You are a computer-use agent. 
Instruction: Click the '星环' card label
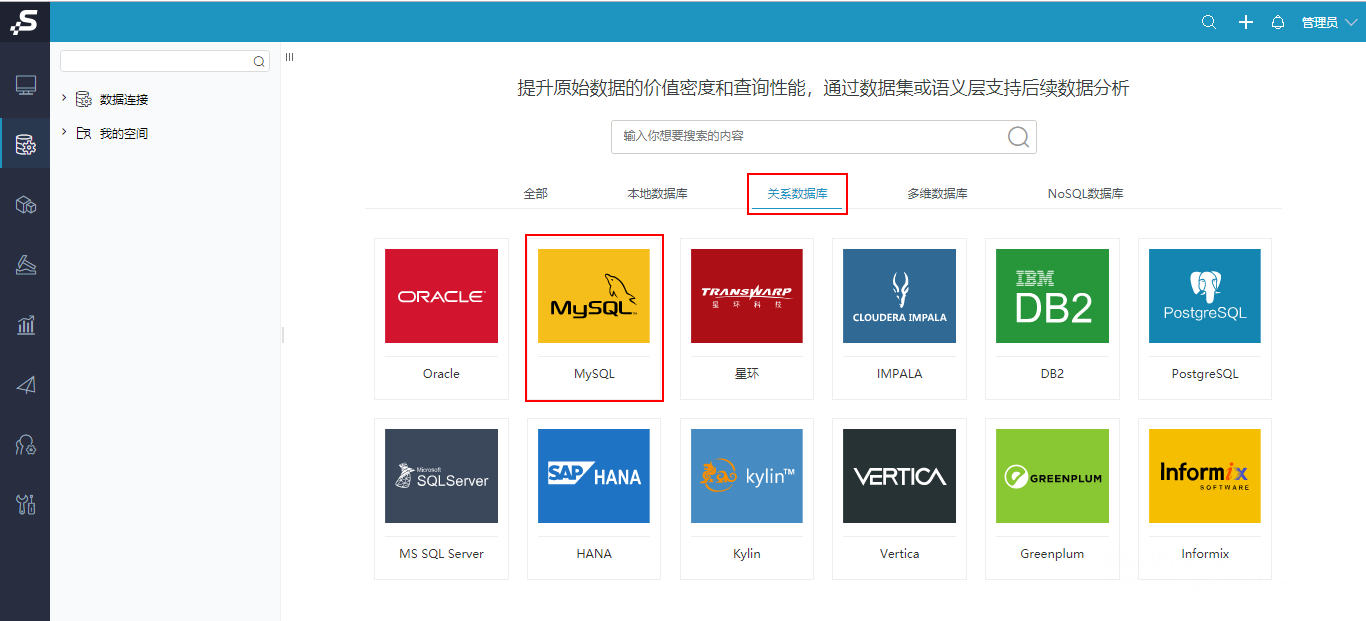[x=747, y=374]
